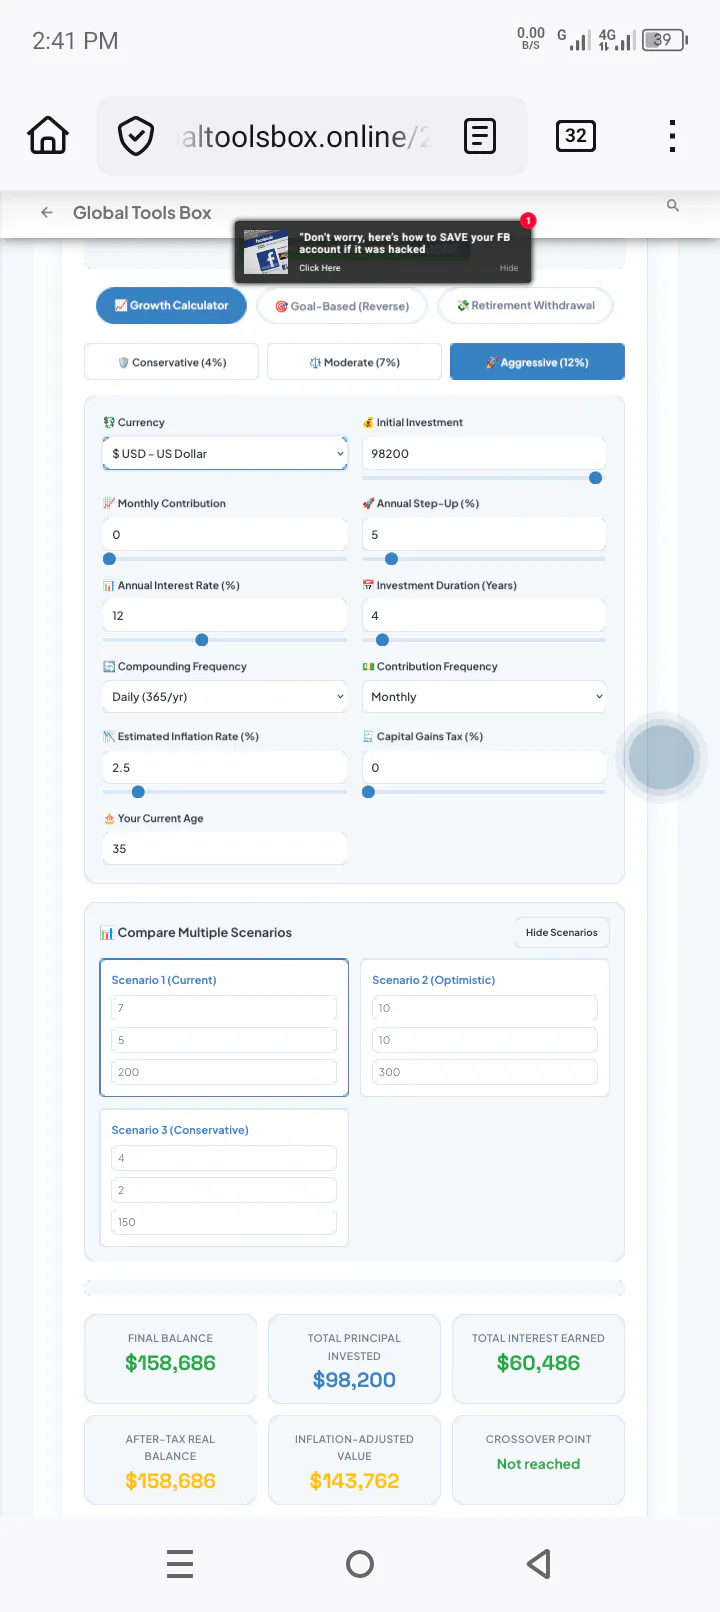Click Scenario 1 field showing 200
The image size is (720, 1612).
224,1072
